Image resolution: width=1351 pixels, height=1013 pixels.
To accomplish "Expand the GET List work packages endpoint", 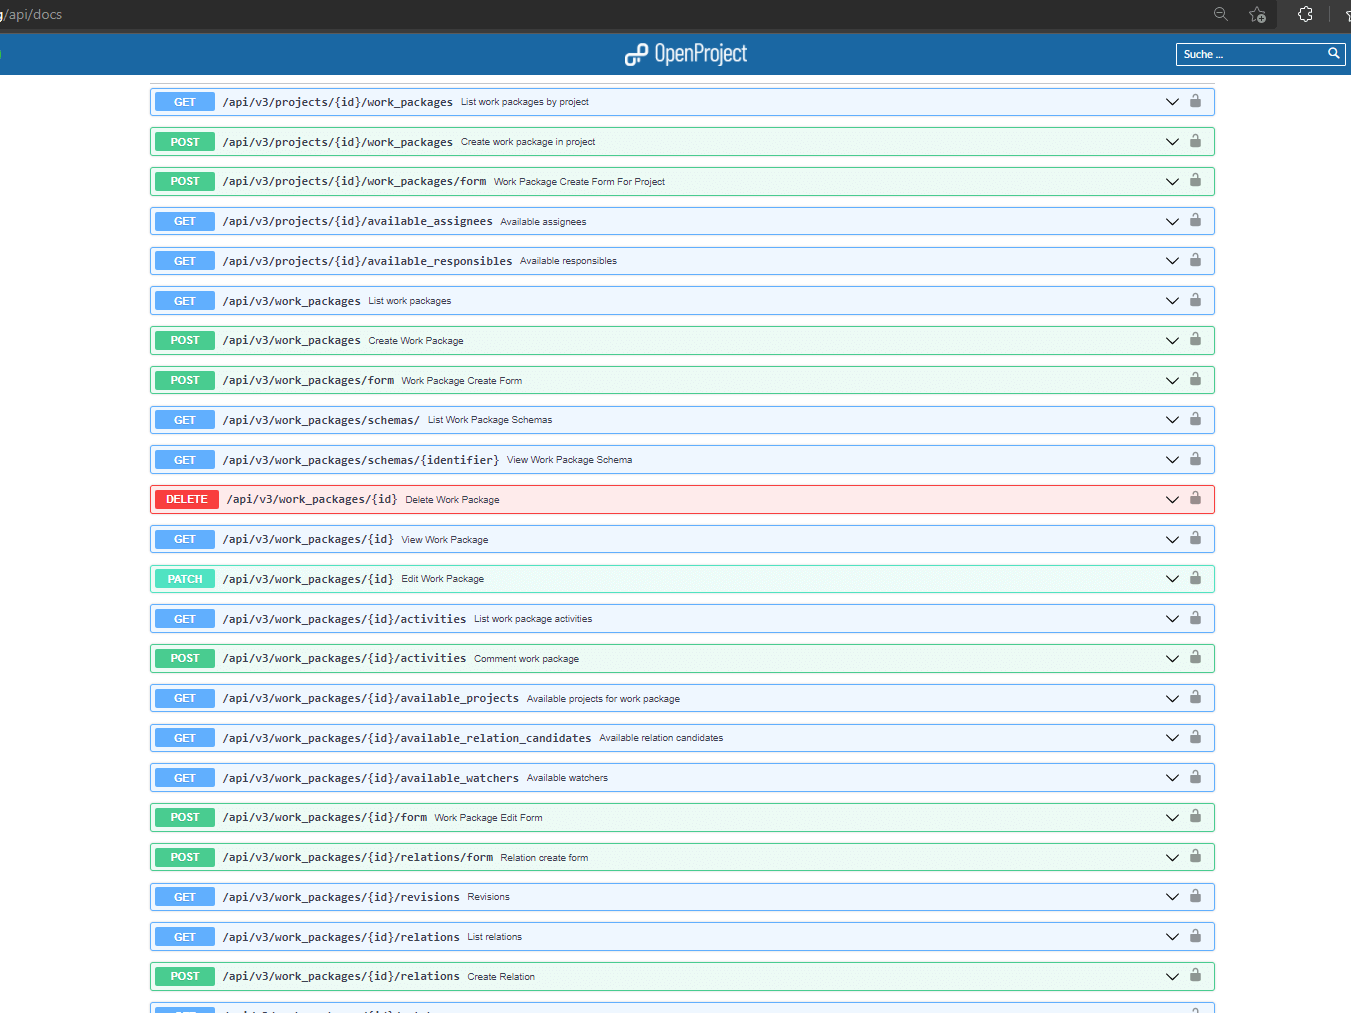I will coord(1171,300).
